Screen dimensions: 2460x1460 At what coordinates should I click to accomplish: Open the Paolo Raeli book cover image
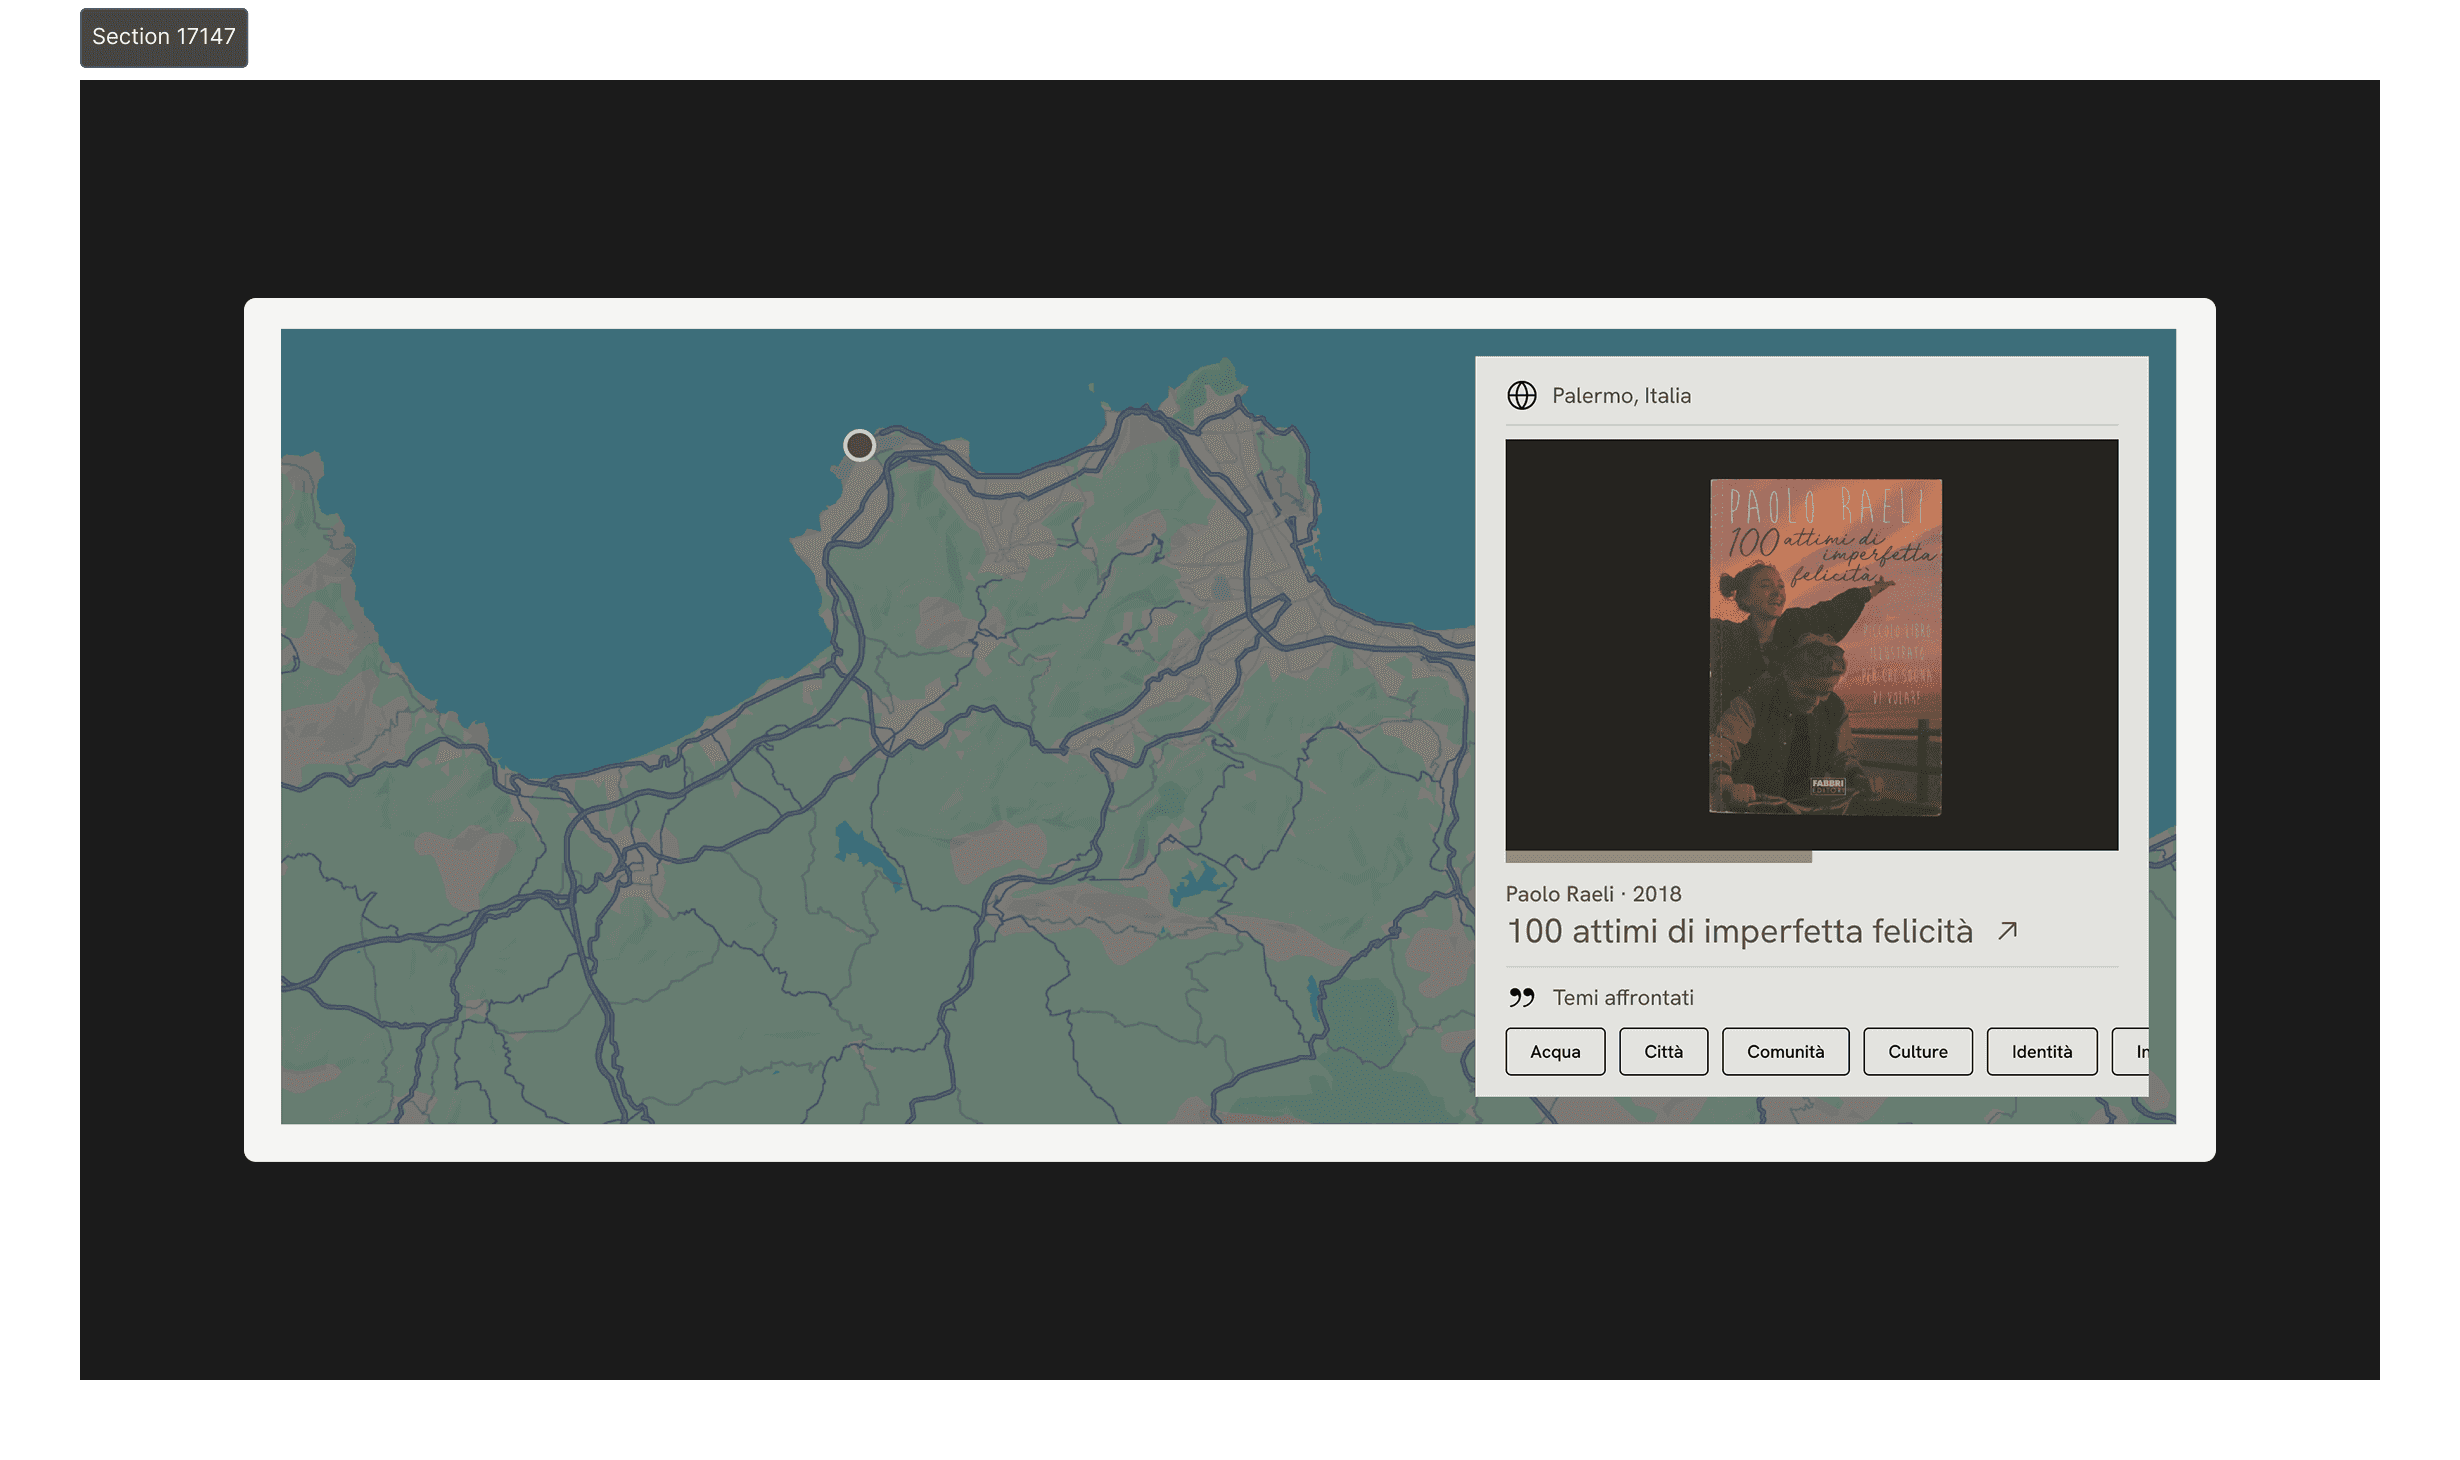tap(1825, 646)
